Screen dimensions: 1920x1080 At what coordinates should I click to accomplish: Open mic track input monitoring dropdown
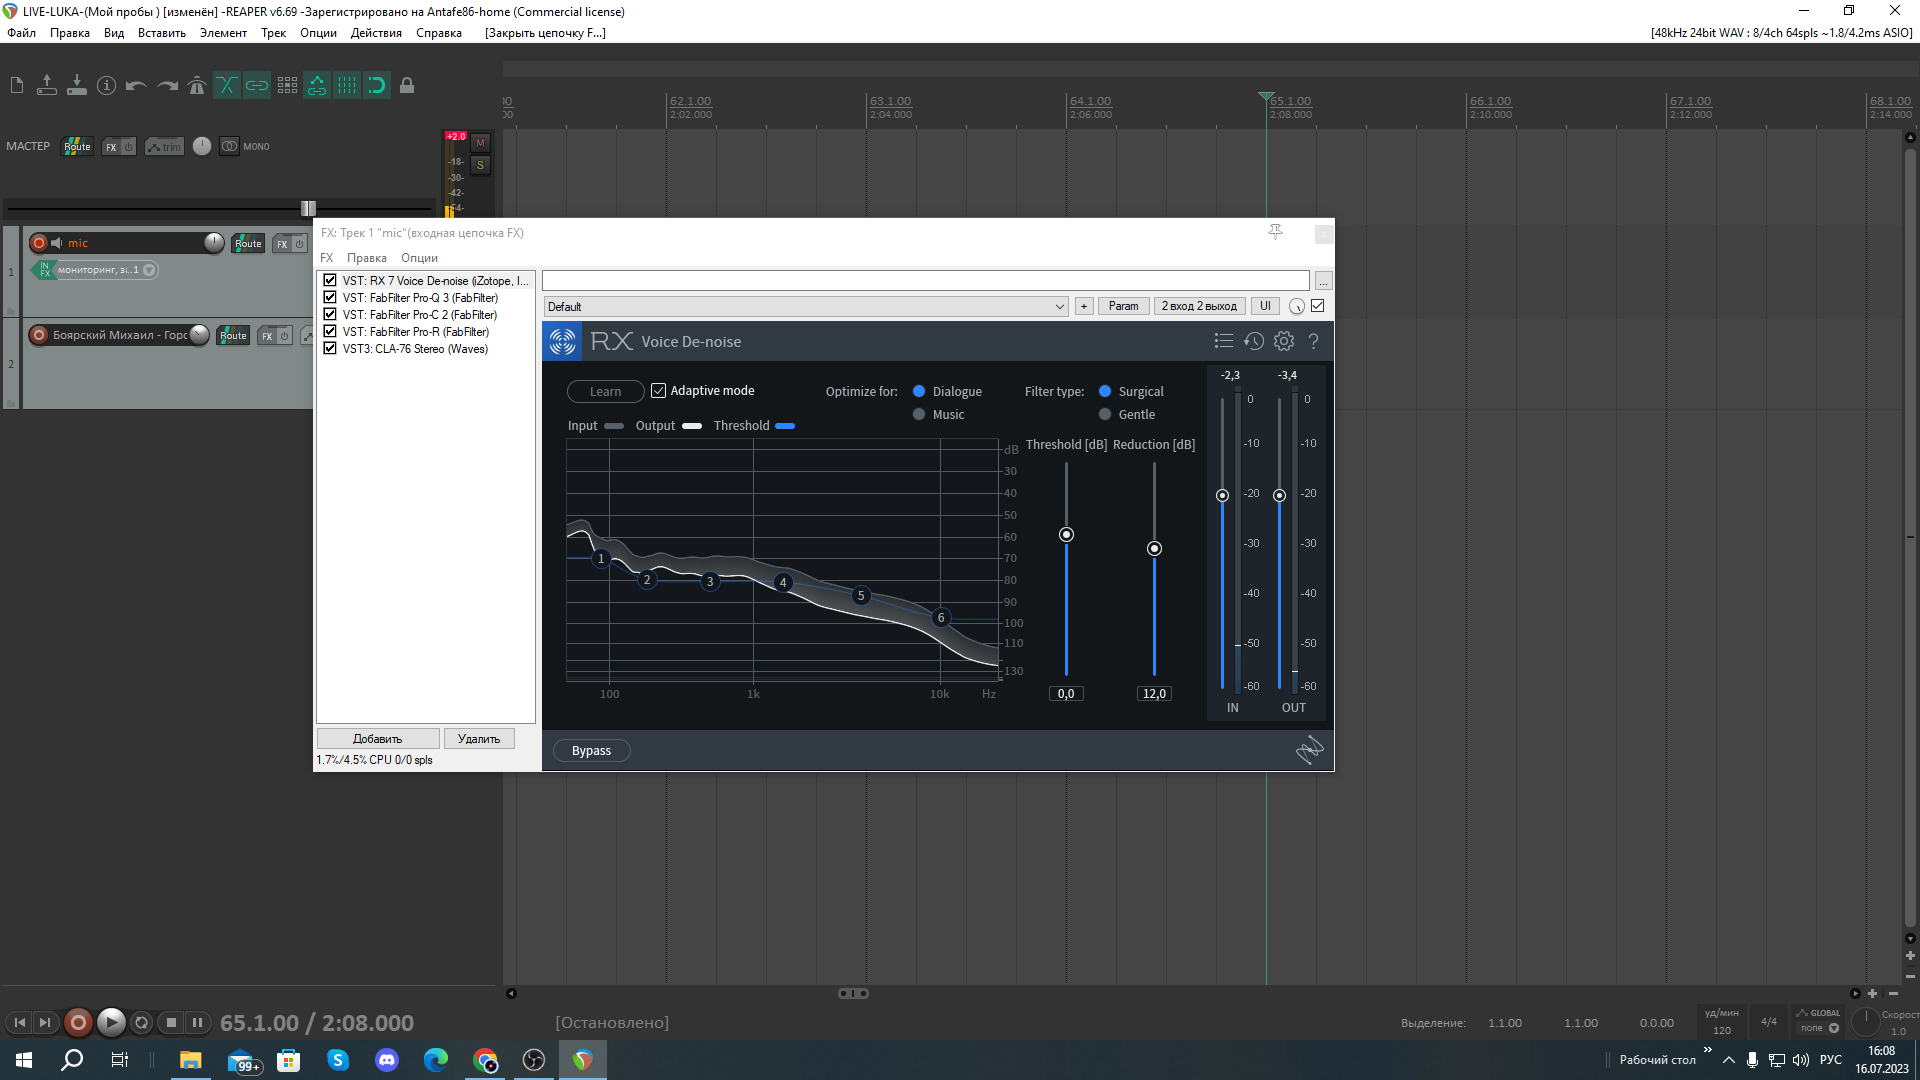(x=149, y=270)
